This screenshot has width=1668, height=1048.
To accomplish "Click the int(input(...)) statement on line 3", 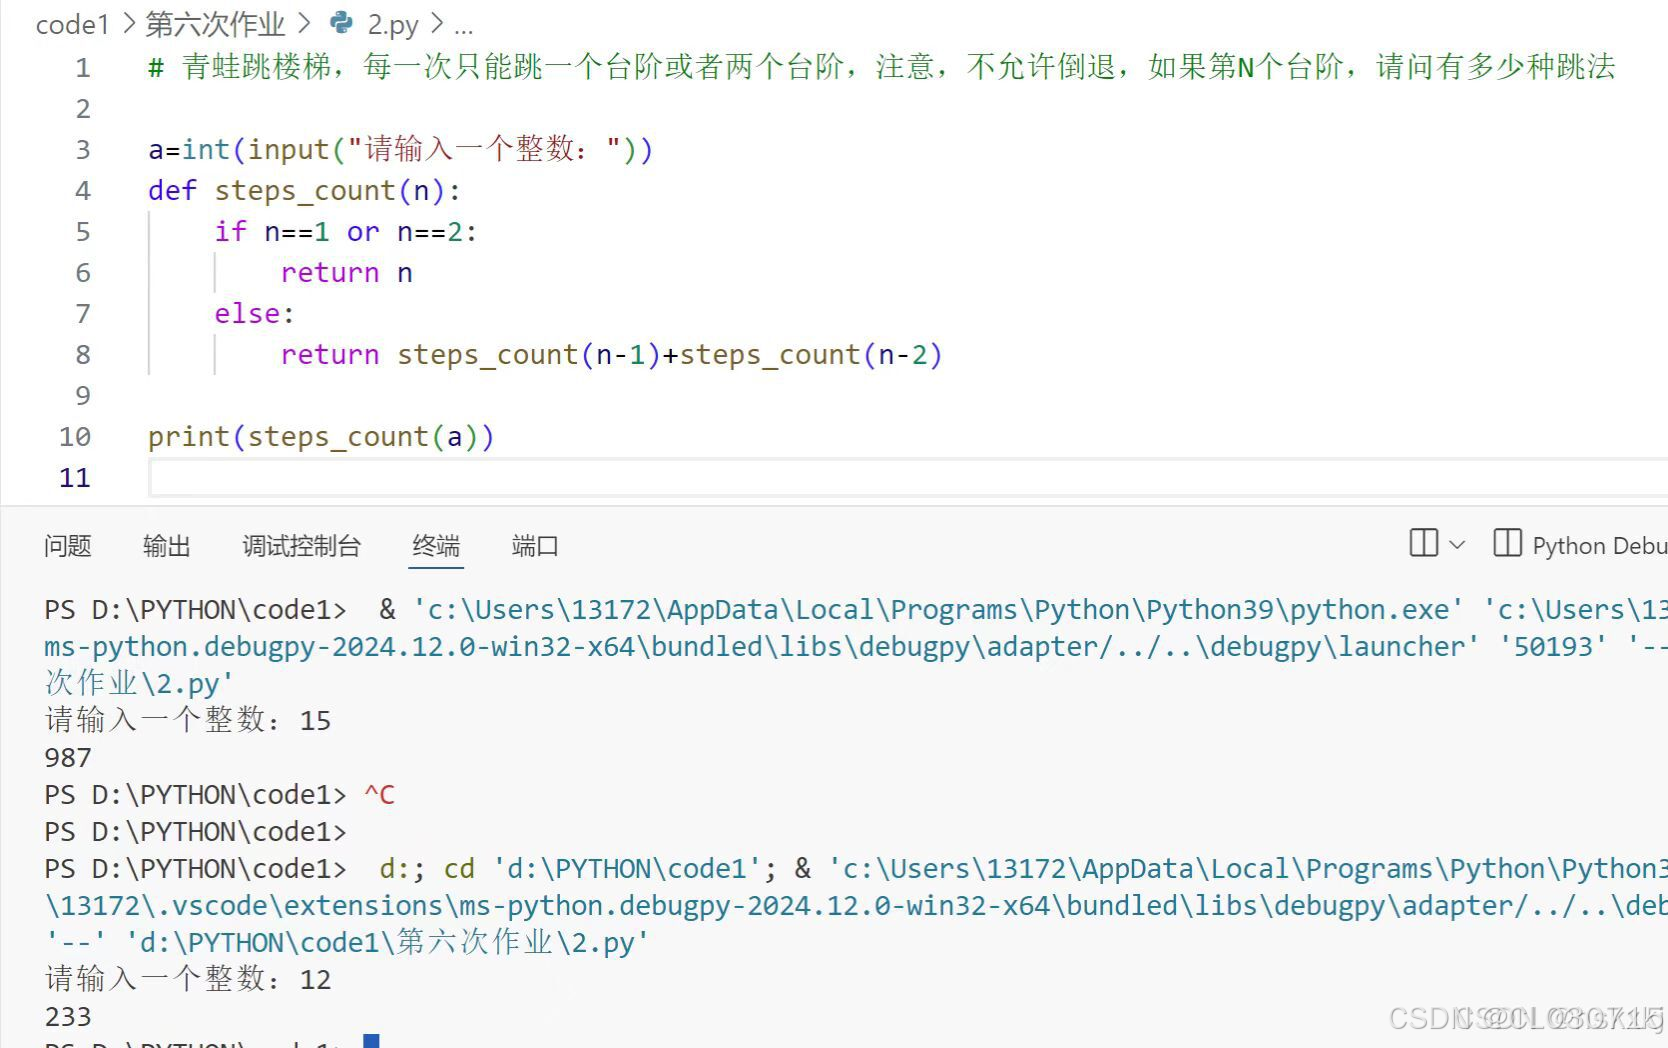I will click(400, 150).
